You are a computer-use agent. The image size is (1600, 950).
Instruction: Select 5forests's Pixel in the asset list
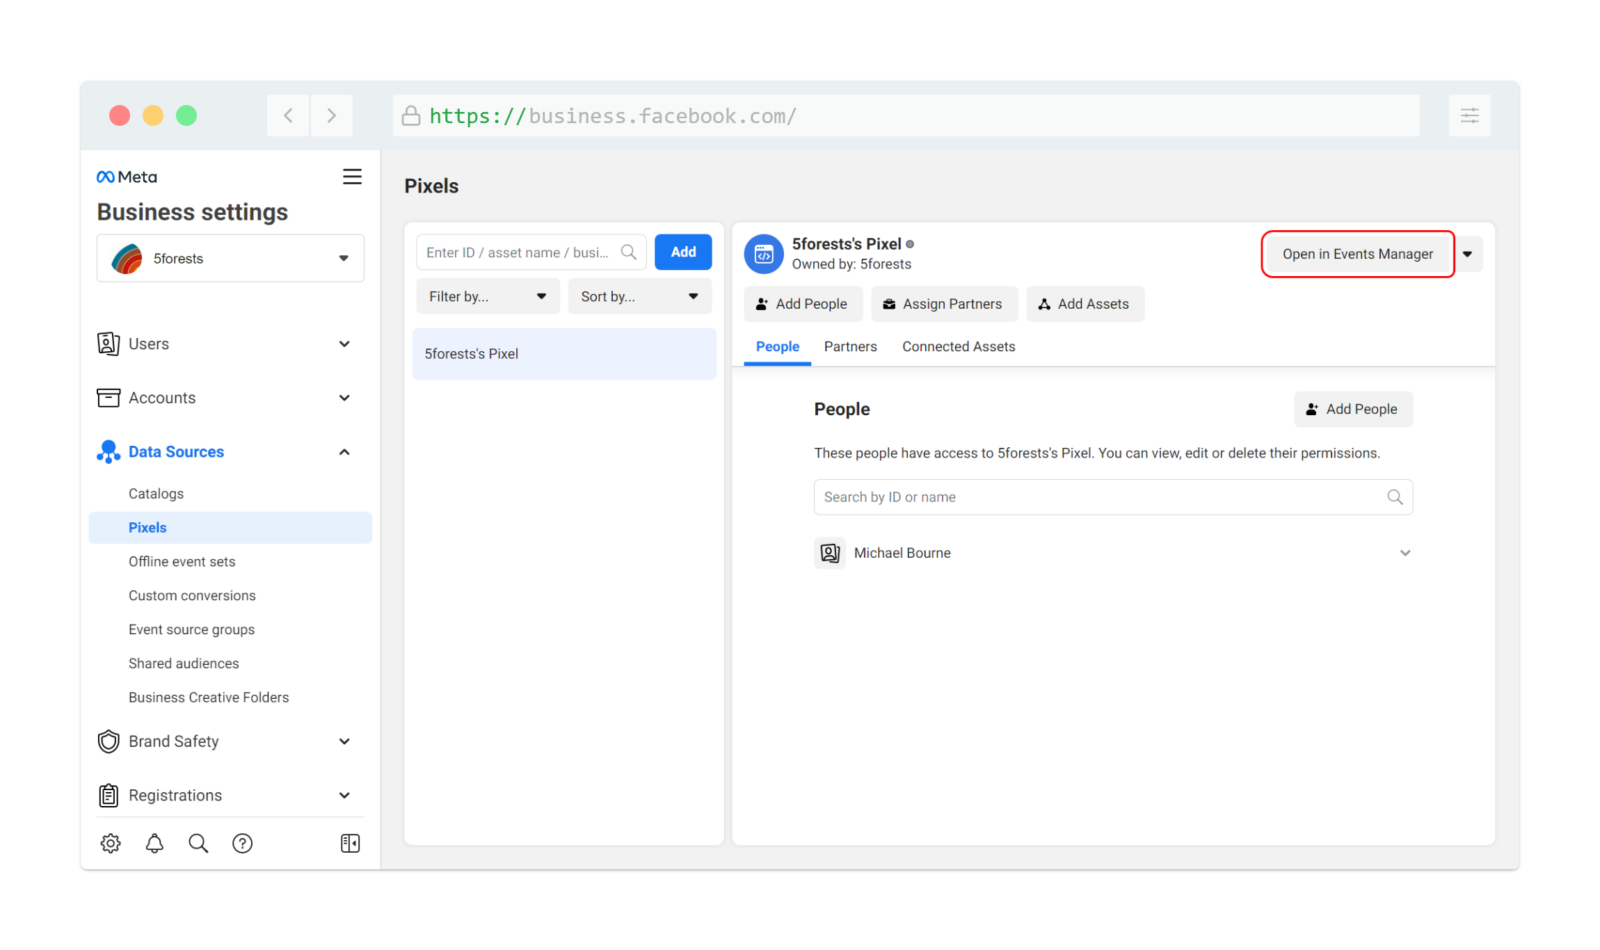click(565, 354)
